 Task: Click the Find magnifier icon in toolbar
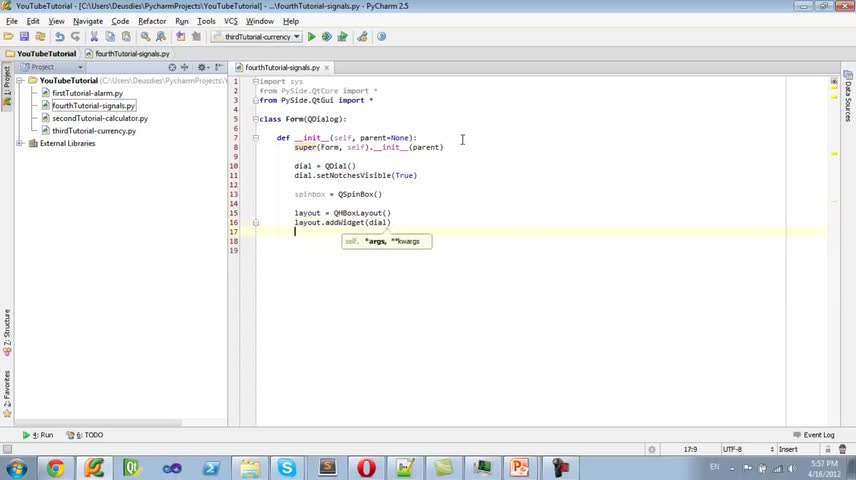pos(145,37)
